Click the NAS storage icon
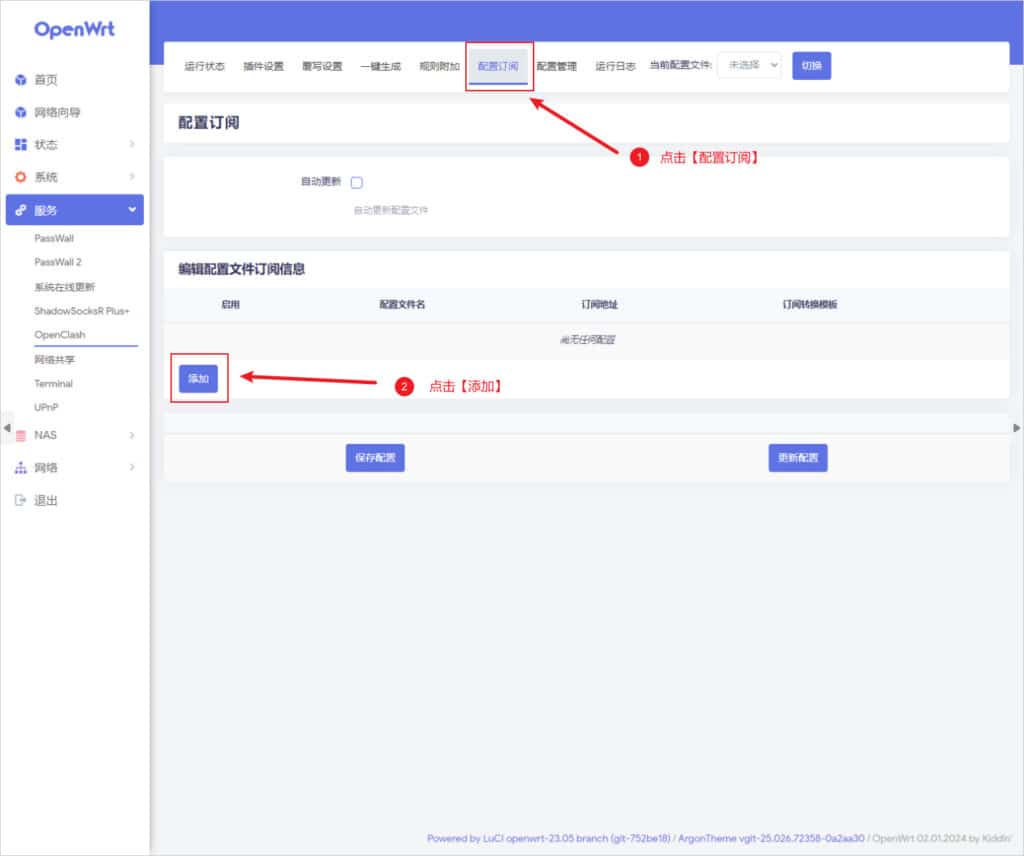Image resolution: width=1024 pixels, height=856 pixels. point(21,436)
